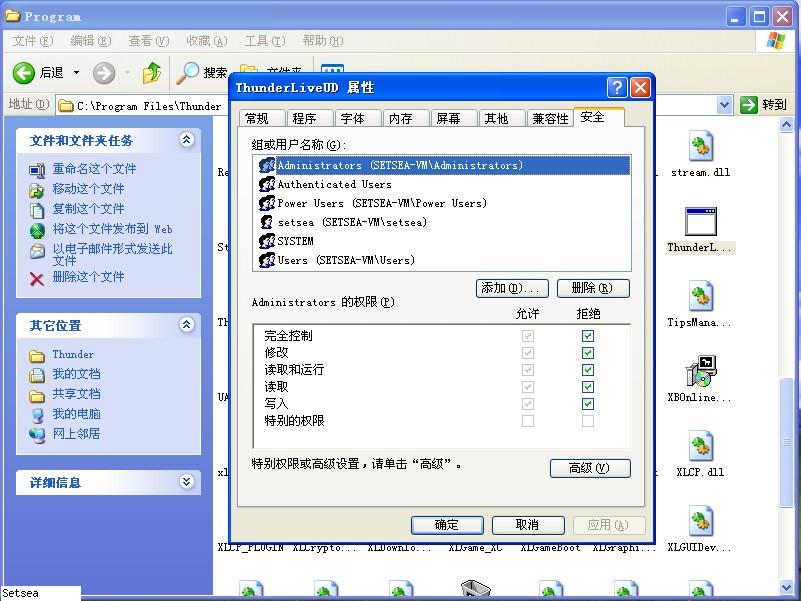
Task: Click the green Go (转到) arrow
Action: [x=749, y=105]
